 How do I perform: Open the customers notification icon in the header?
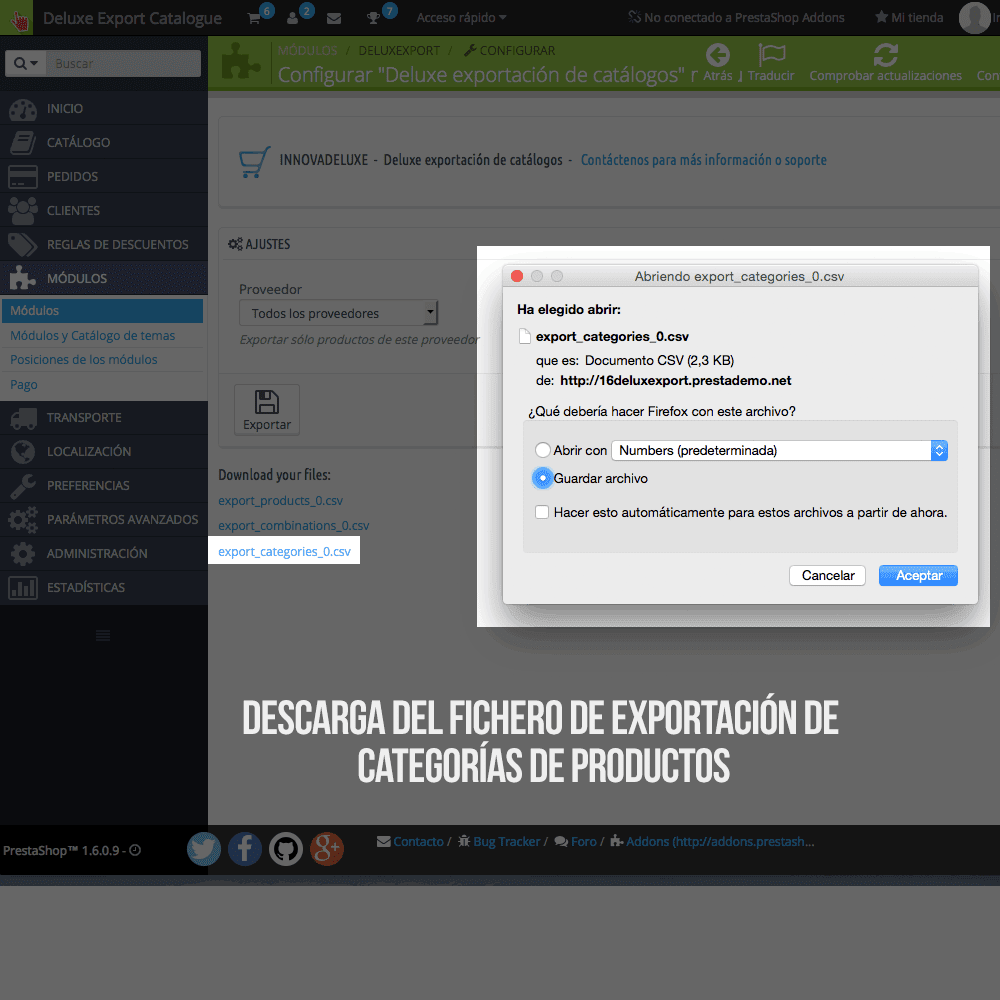point(293,18)
